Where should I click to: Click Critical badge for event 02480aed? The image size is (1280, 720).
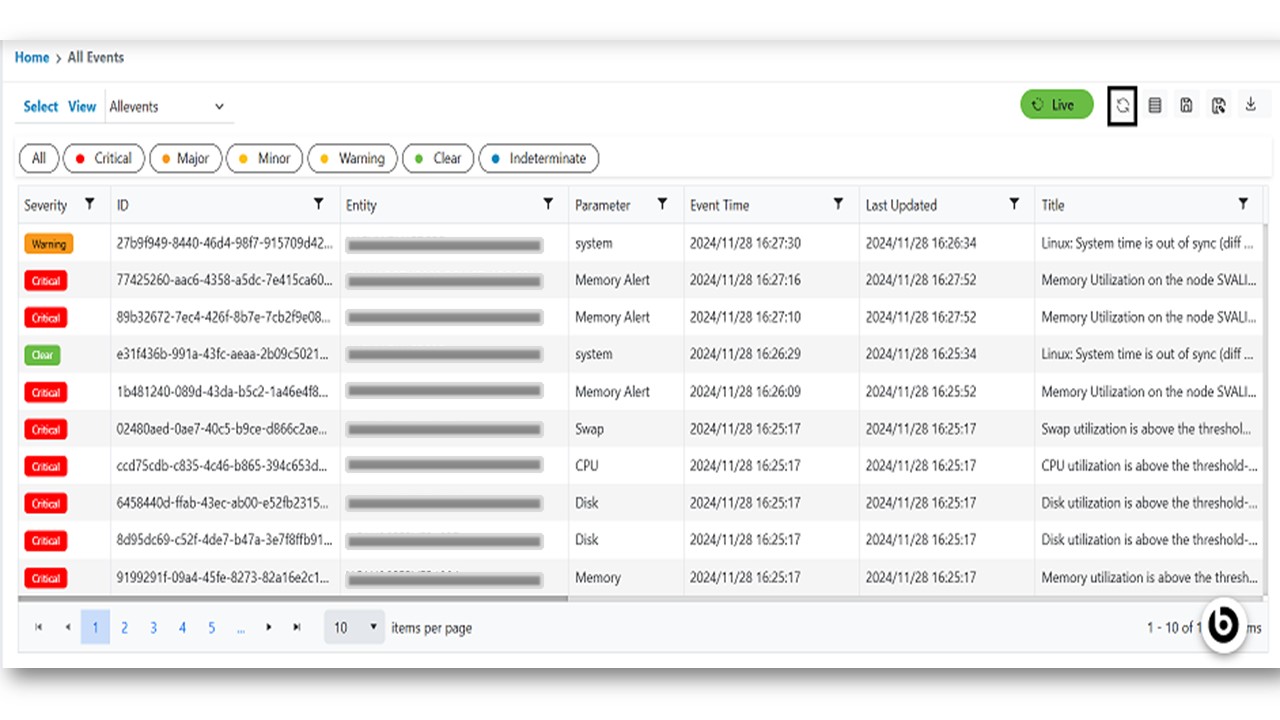[46, 429]
